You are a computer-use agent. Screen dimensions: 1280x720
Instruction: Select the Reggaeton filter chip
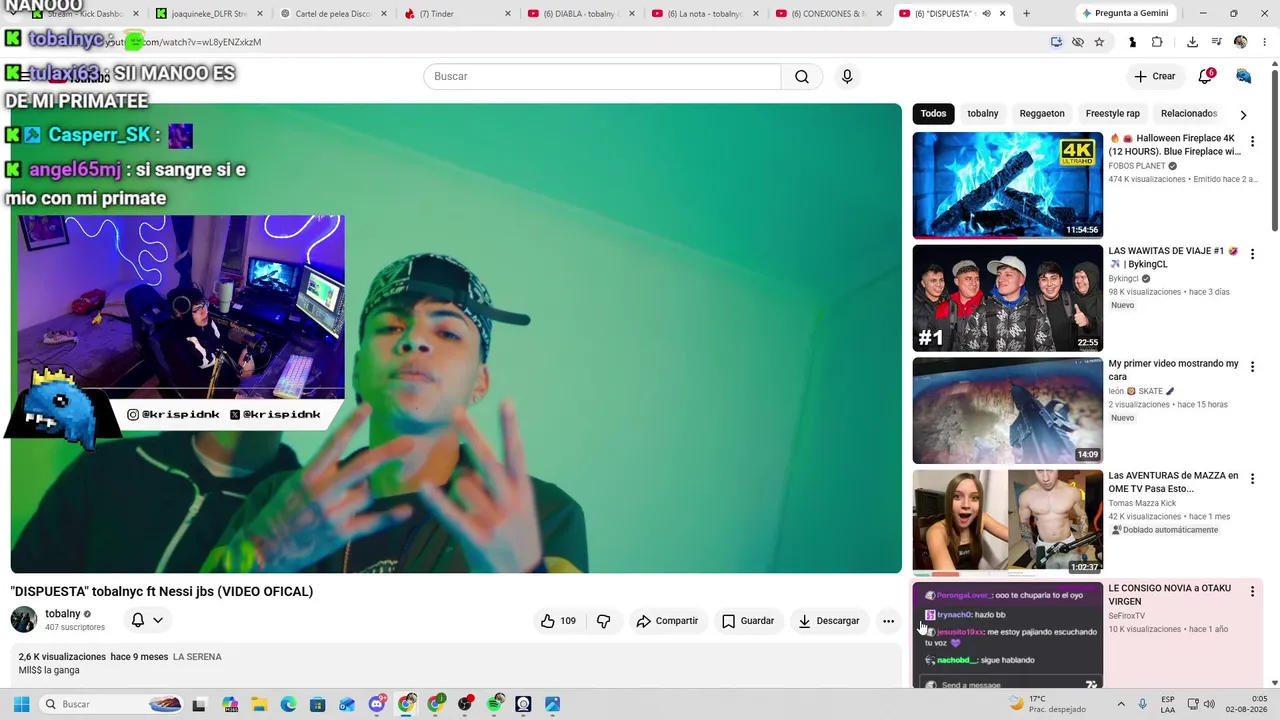tap(1042, 114)
